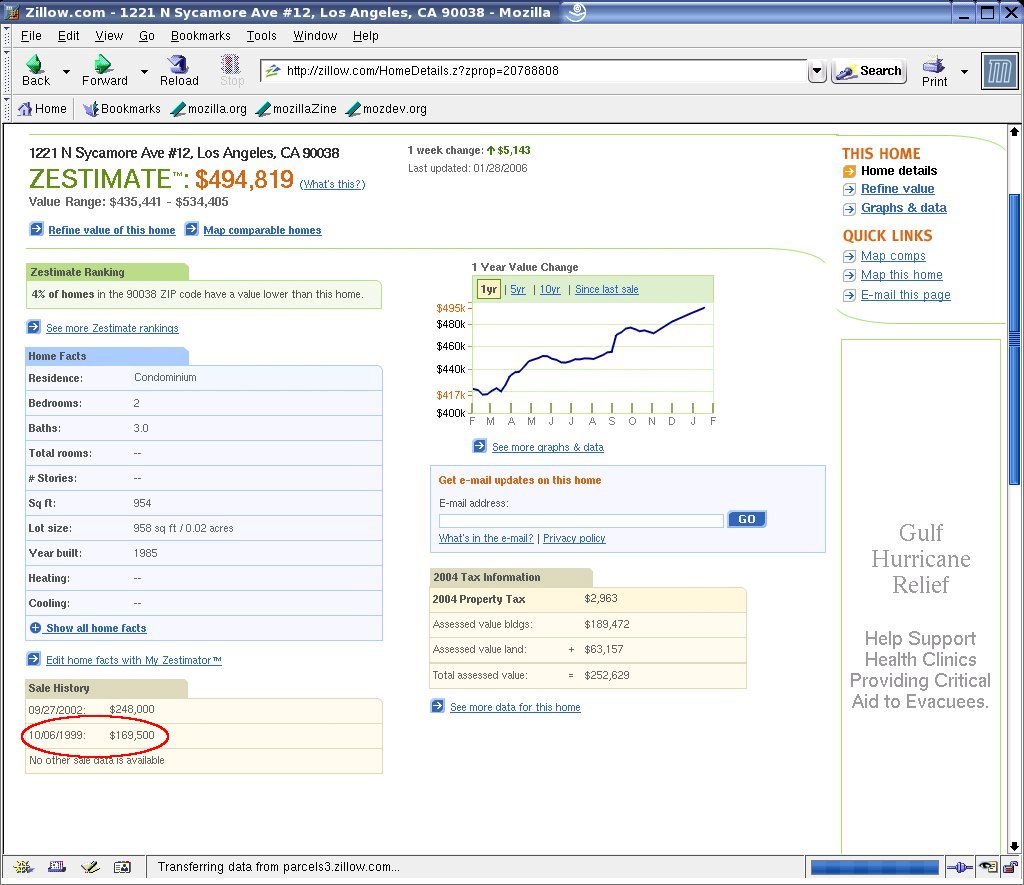Print the page with Print icon
1024x885 pixels.
point(934,65)
